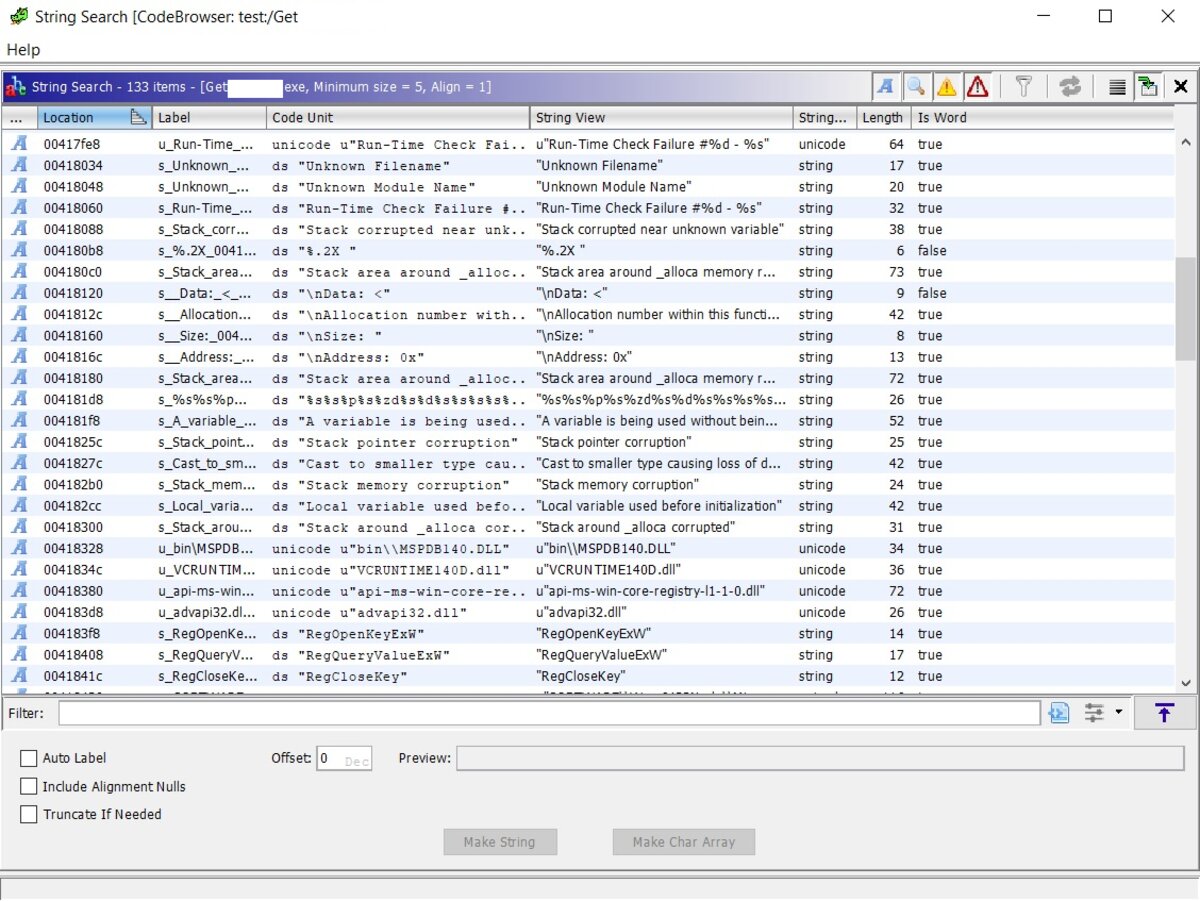Sort by the Label column header
Viewport: 1200px width, 901px height.
pyautogui.click(x=209, y=118)
